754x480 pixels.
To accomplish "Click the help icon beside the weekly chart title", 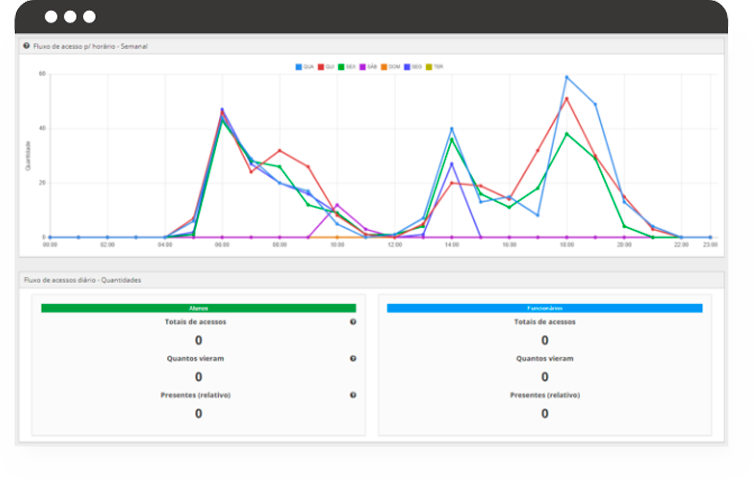I will click(26, 46).
